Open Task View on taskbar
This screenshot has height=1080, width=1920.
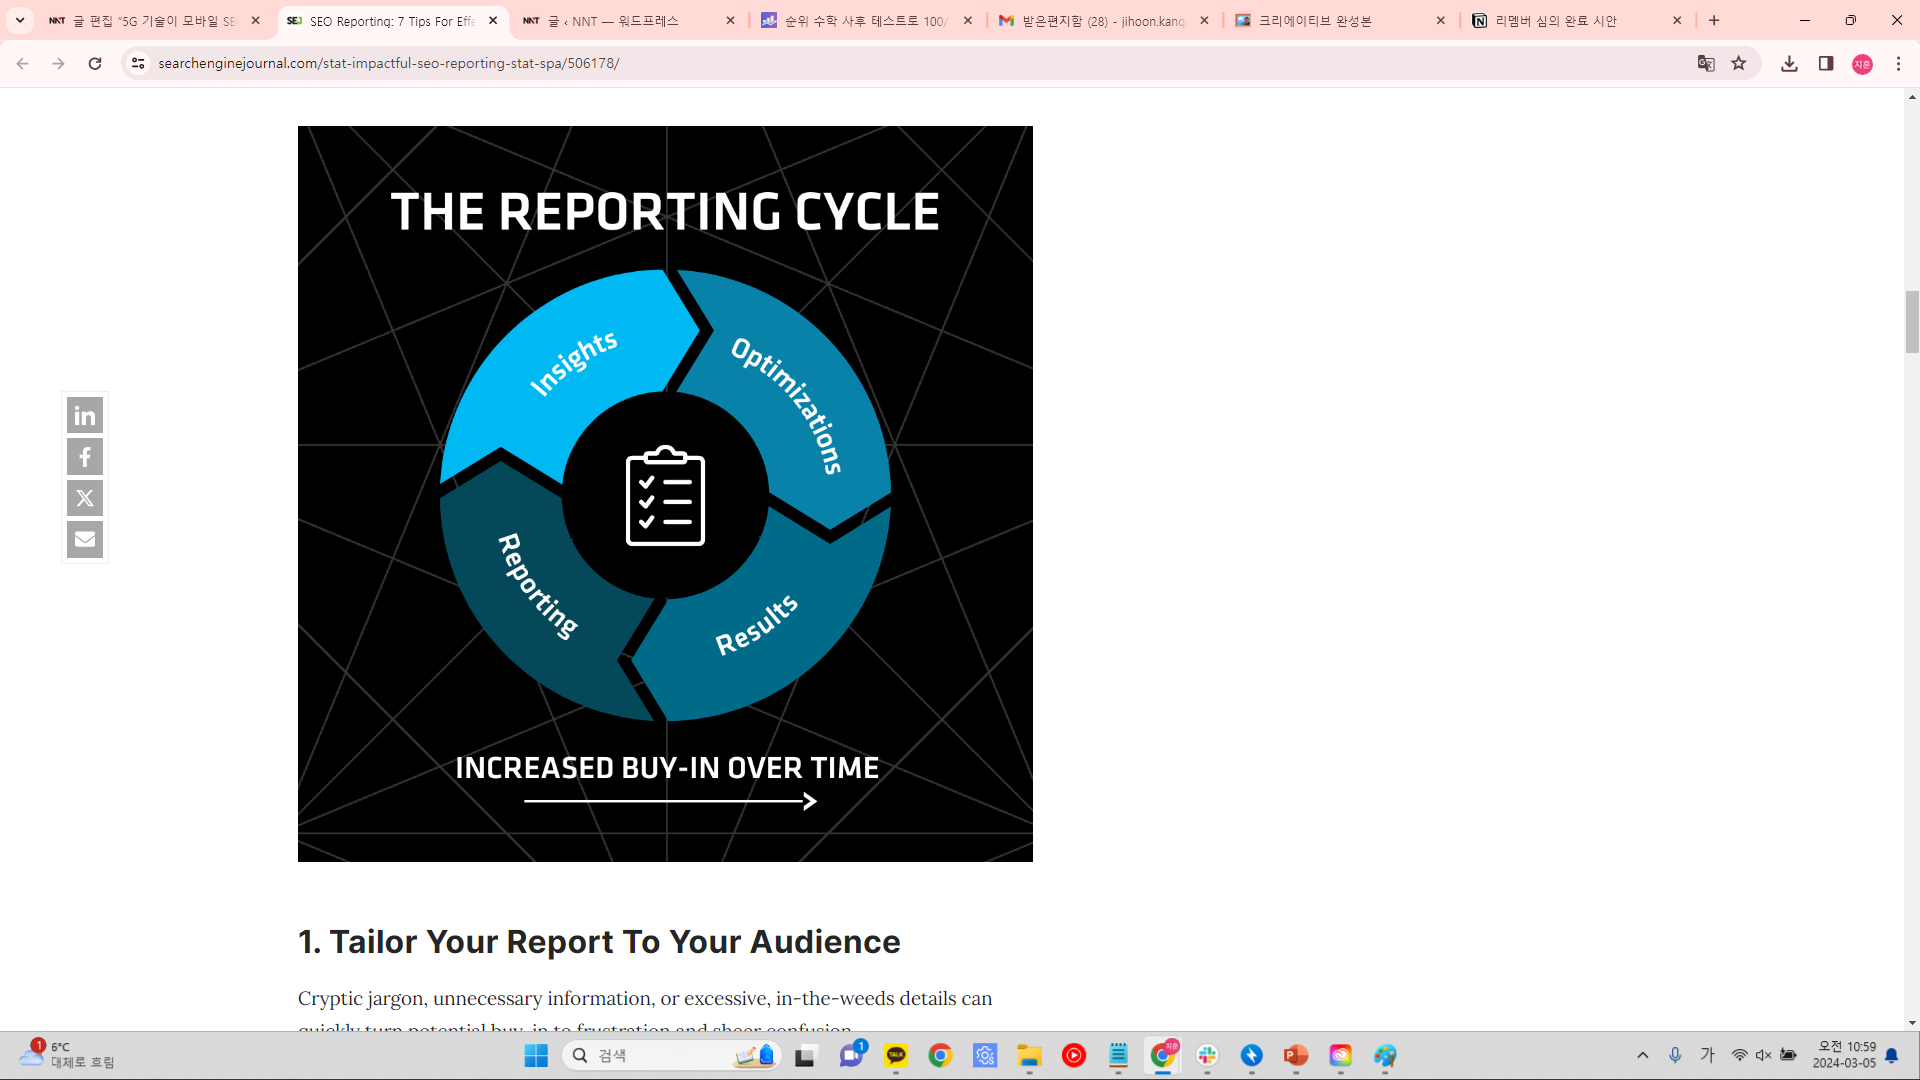coord(805,1056)
